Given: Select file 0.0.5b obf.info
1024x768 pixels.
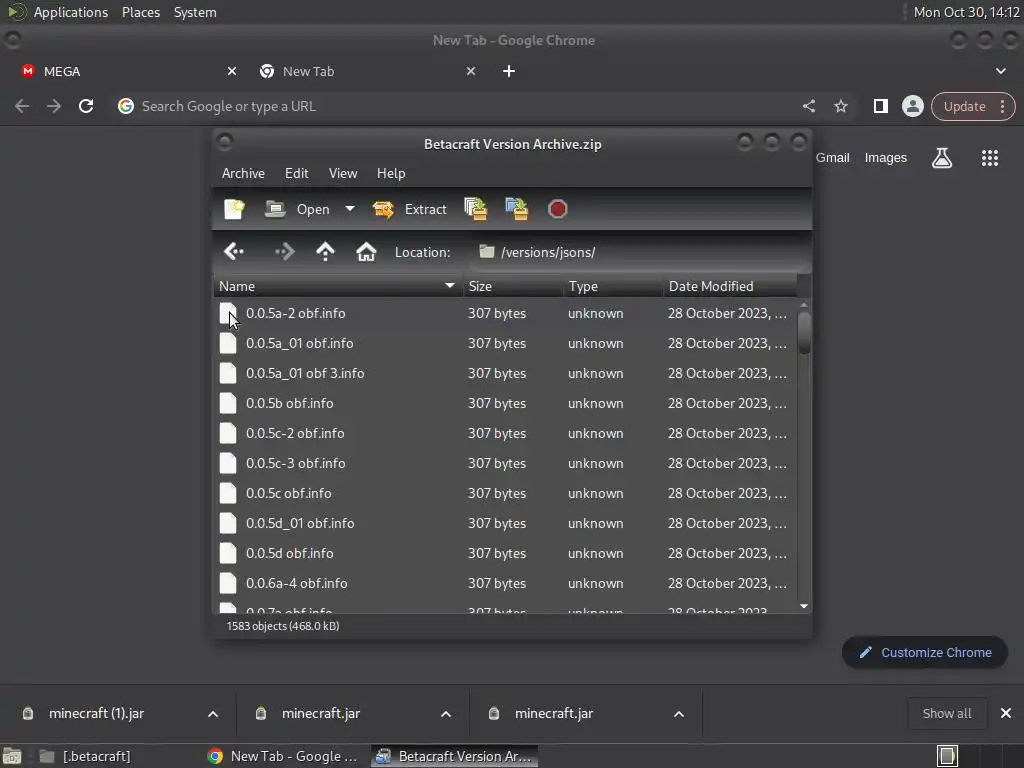Looking at the screenshot, I should (x=505, y=404).
